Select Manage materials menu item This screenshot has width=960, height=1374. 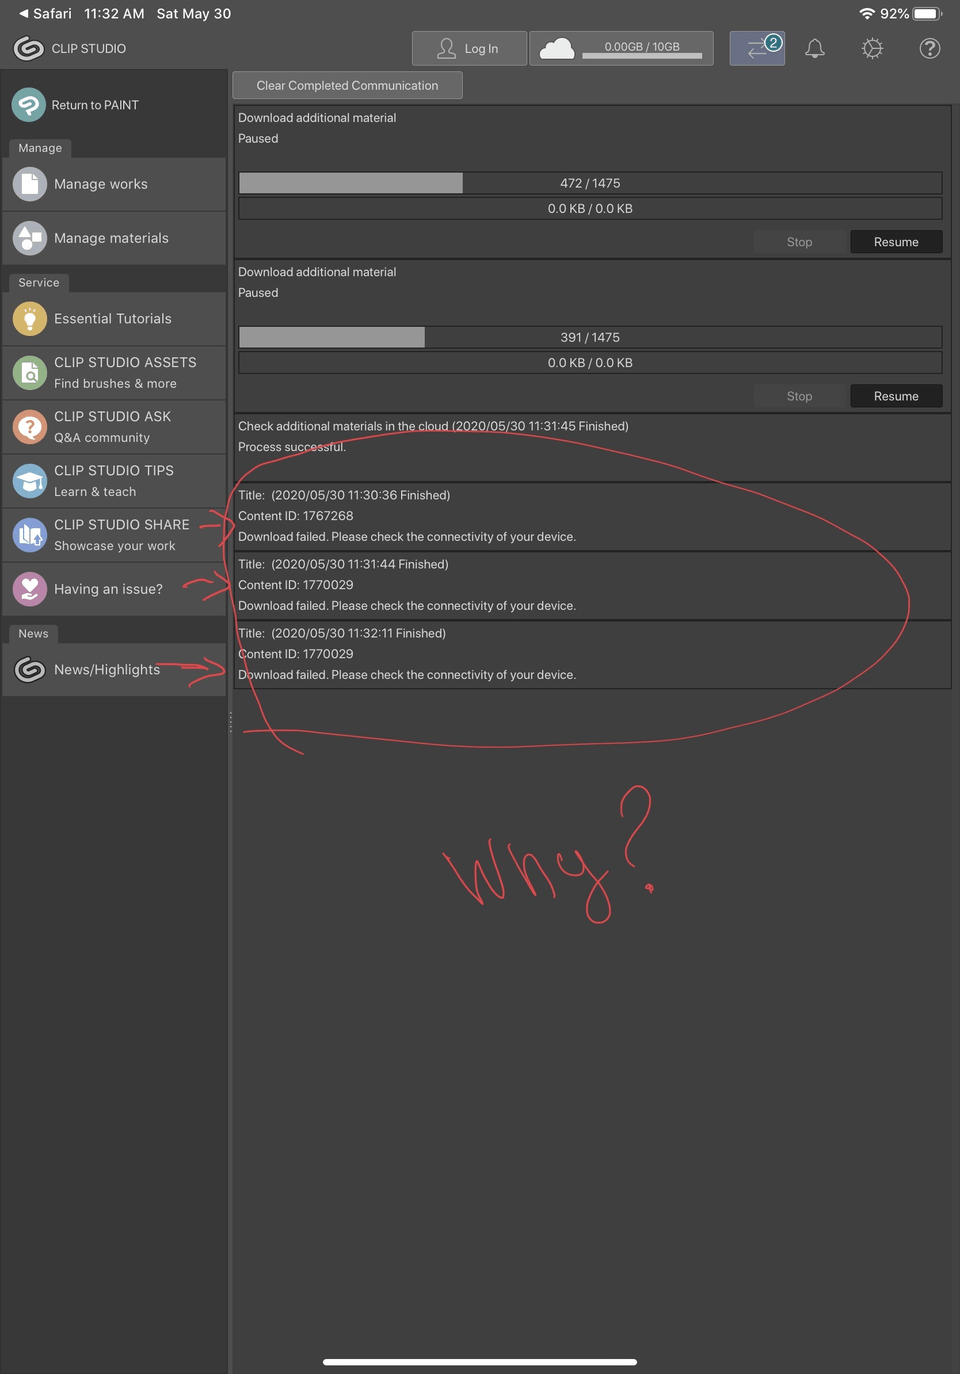click(114, 238)
